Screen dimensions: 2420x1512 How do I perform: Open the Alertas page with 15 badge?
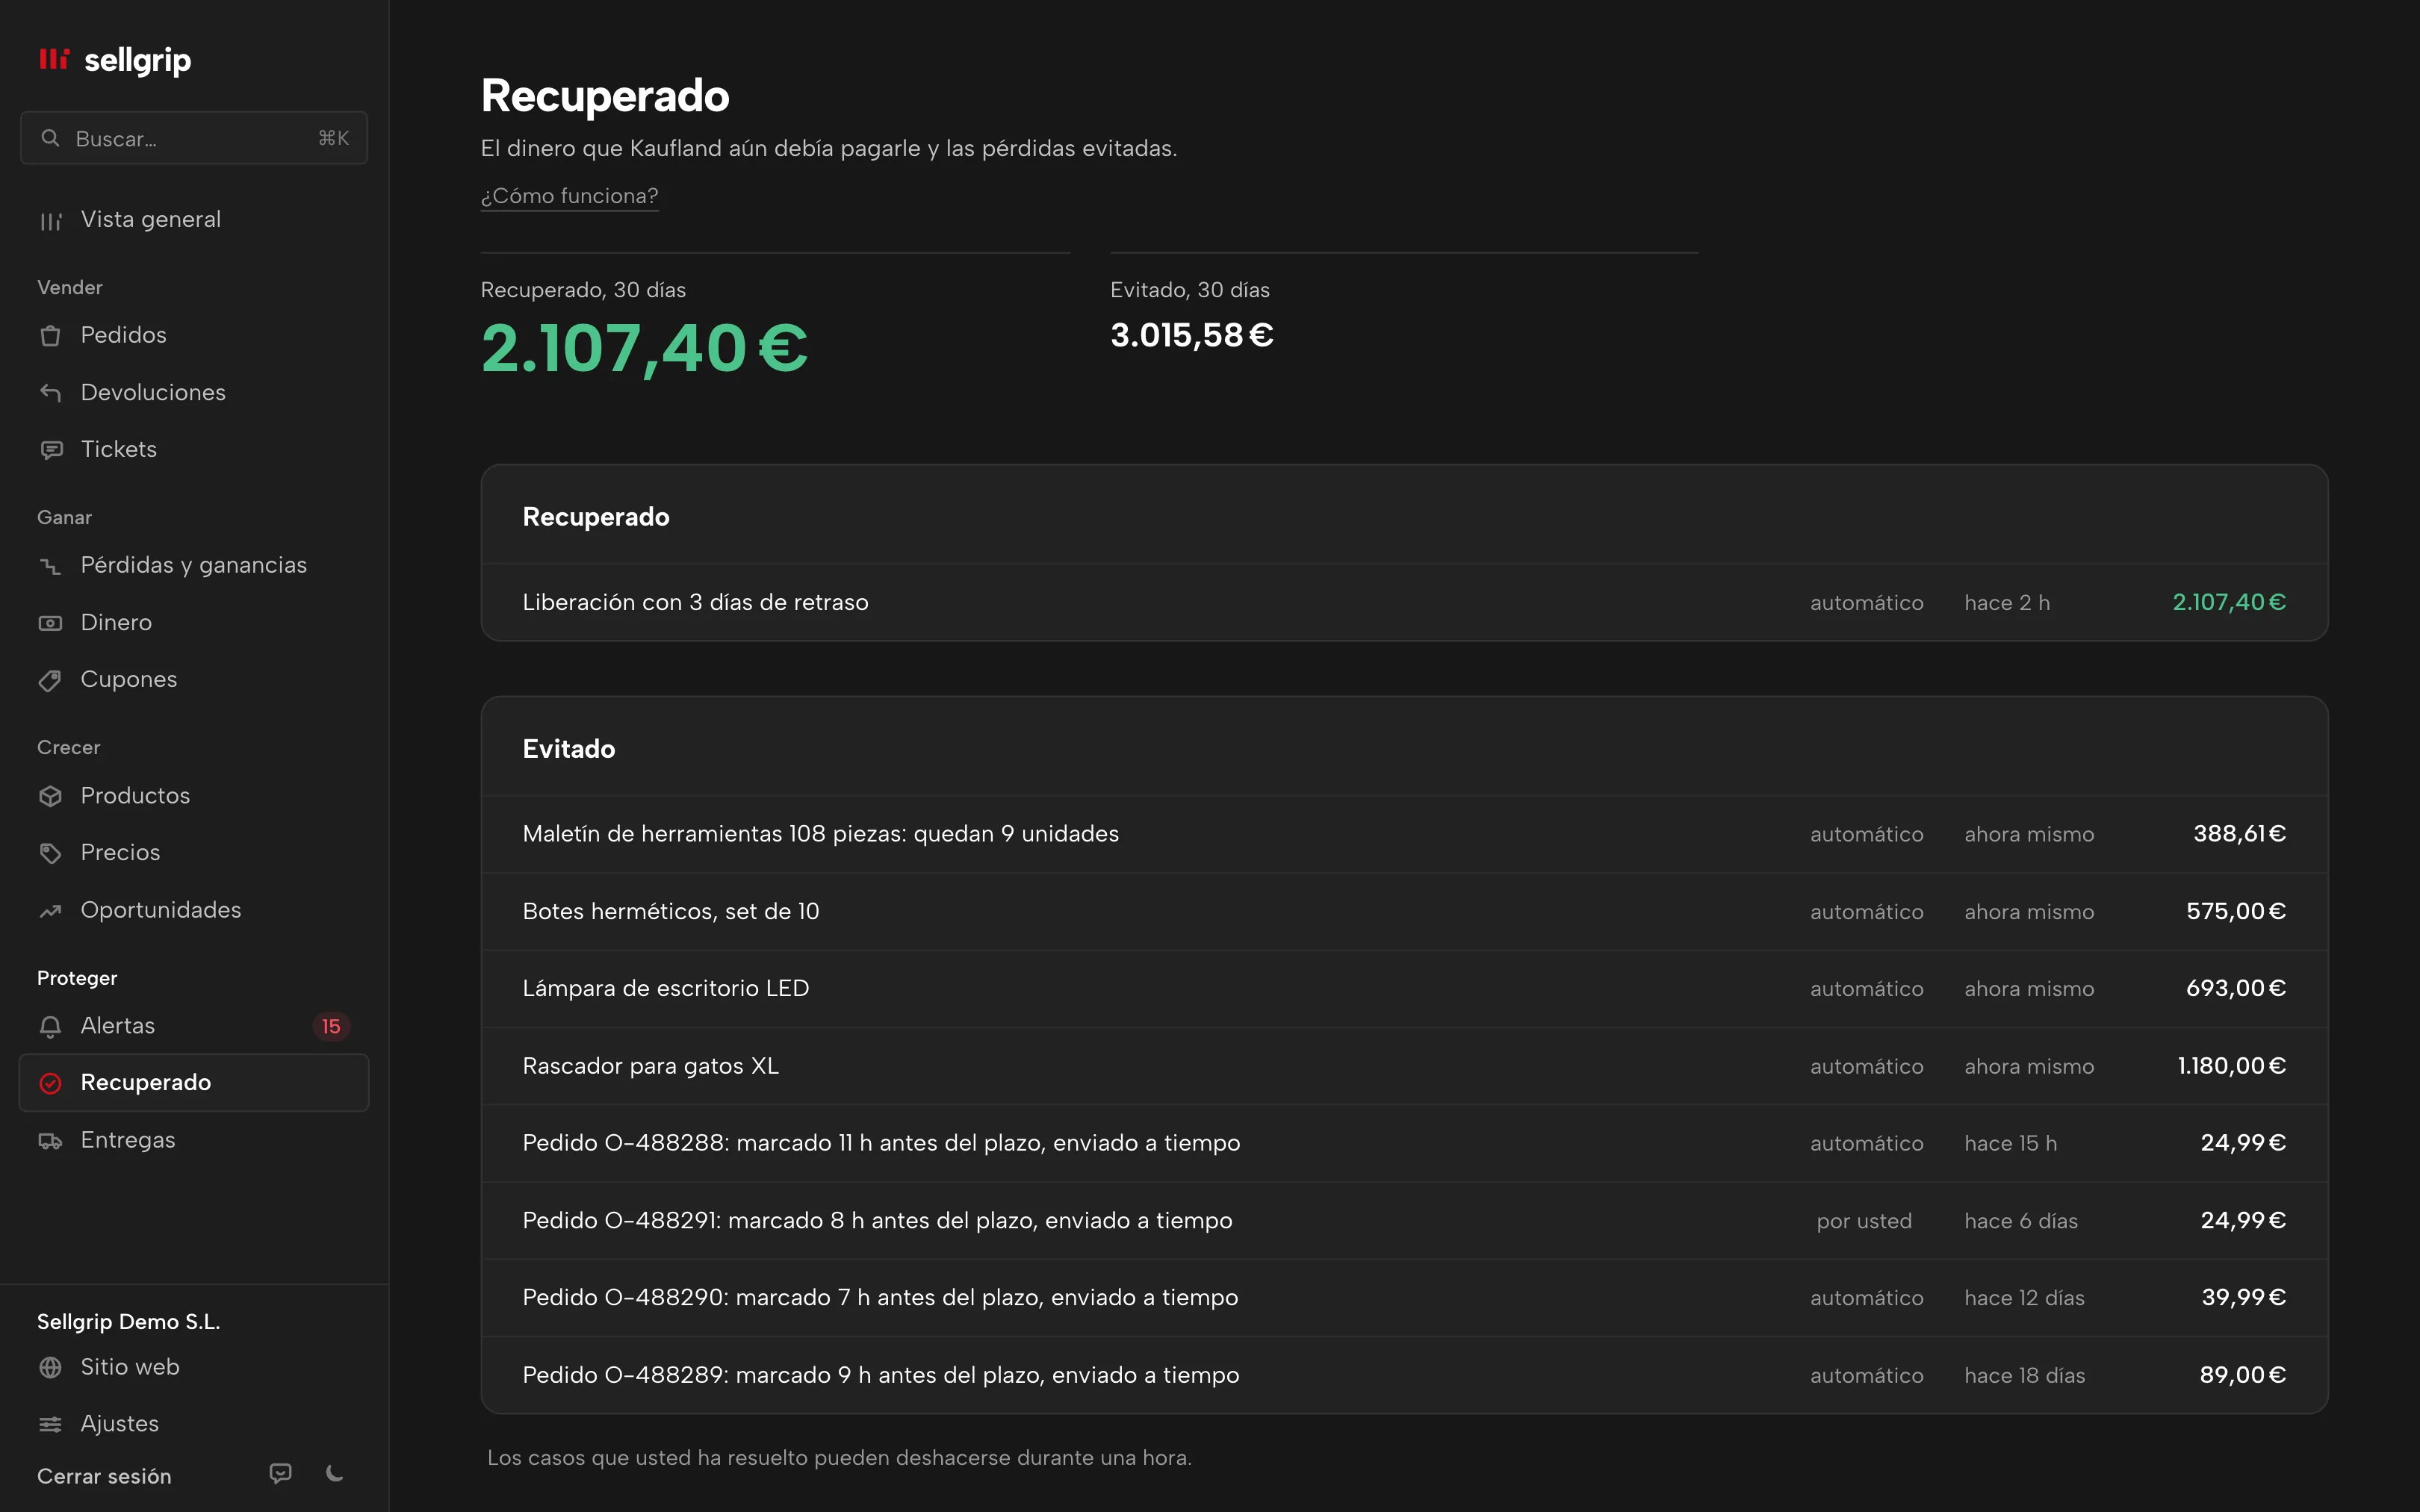[x=194, y=1026]
